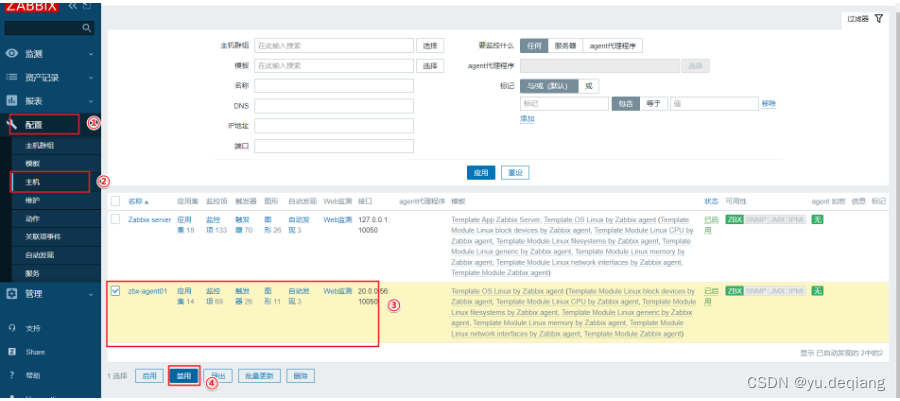
Task: Click blue 应用 filter button
Action: click(x=481, y=173)
